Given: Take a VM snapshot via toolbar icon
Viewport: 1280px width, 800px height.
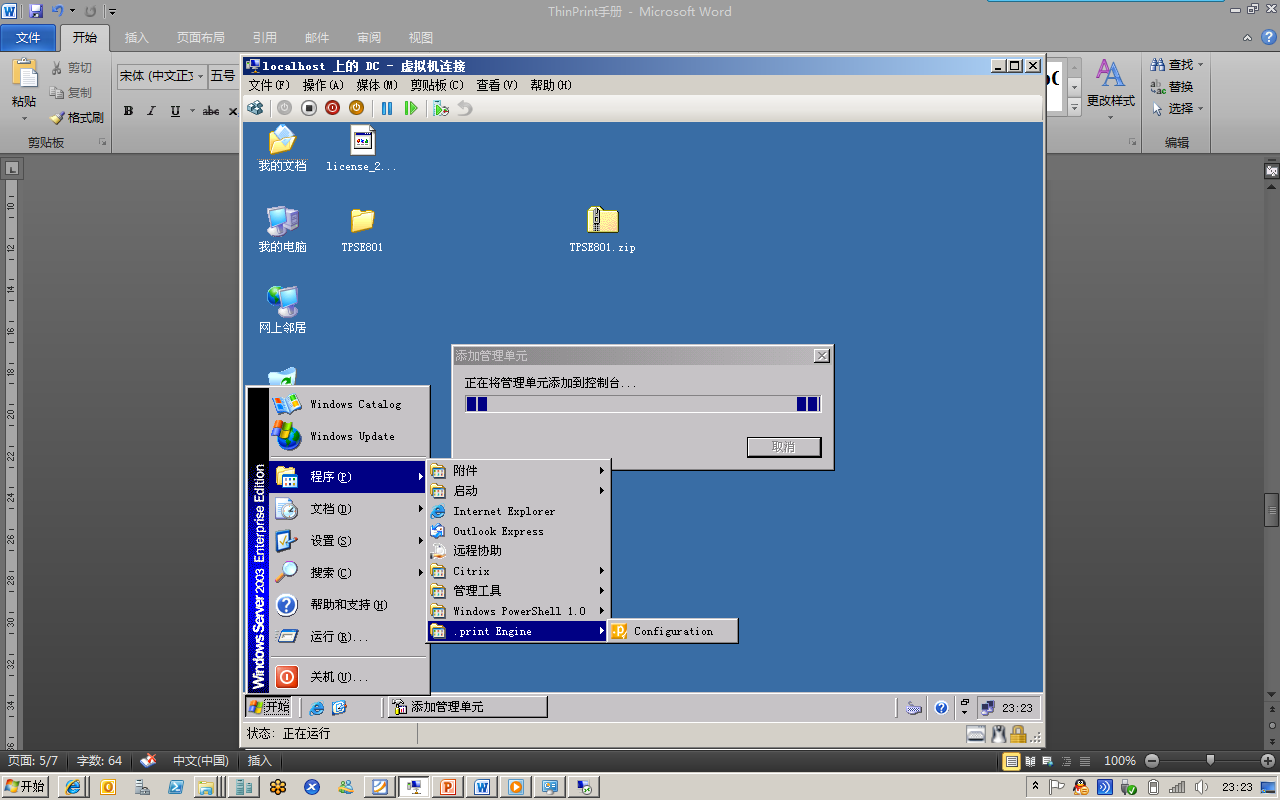Looking at the screenshot, I should coord(441,108).
